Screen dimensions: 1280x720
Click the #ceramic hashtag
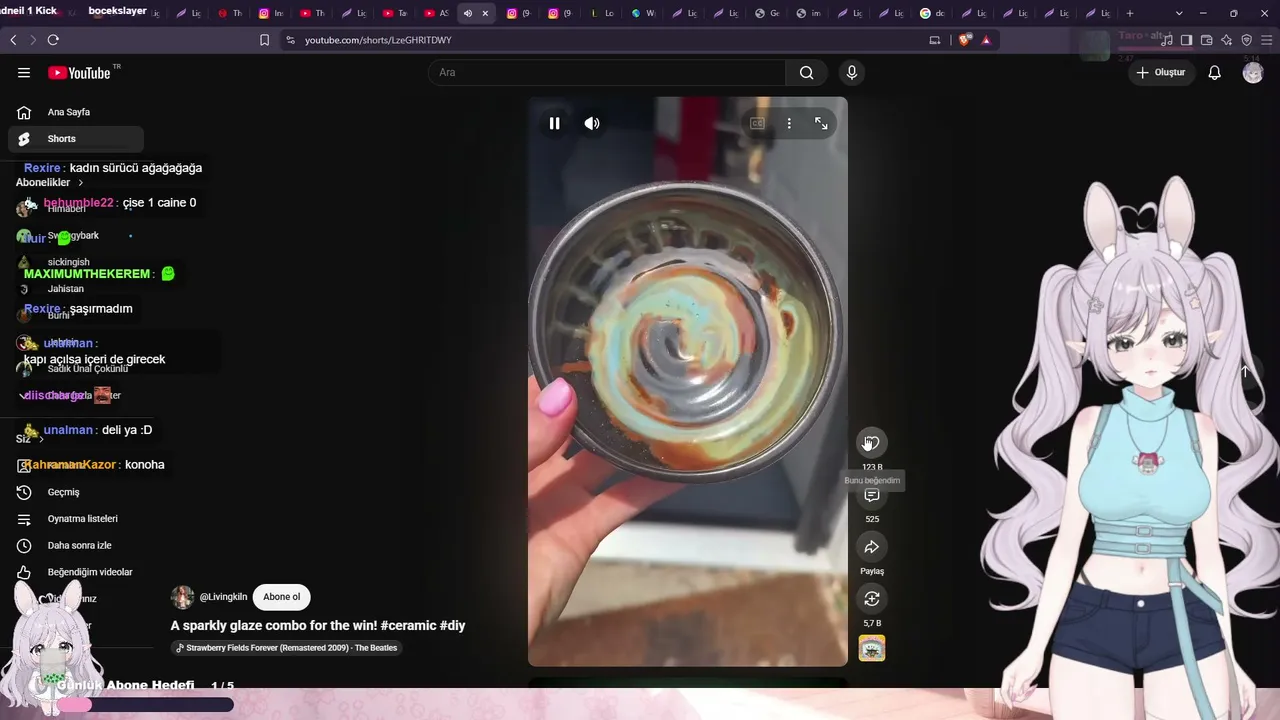407,625
